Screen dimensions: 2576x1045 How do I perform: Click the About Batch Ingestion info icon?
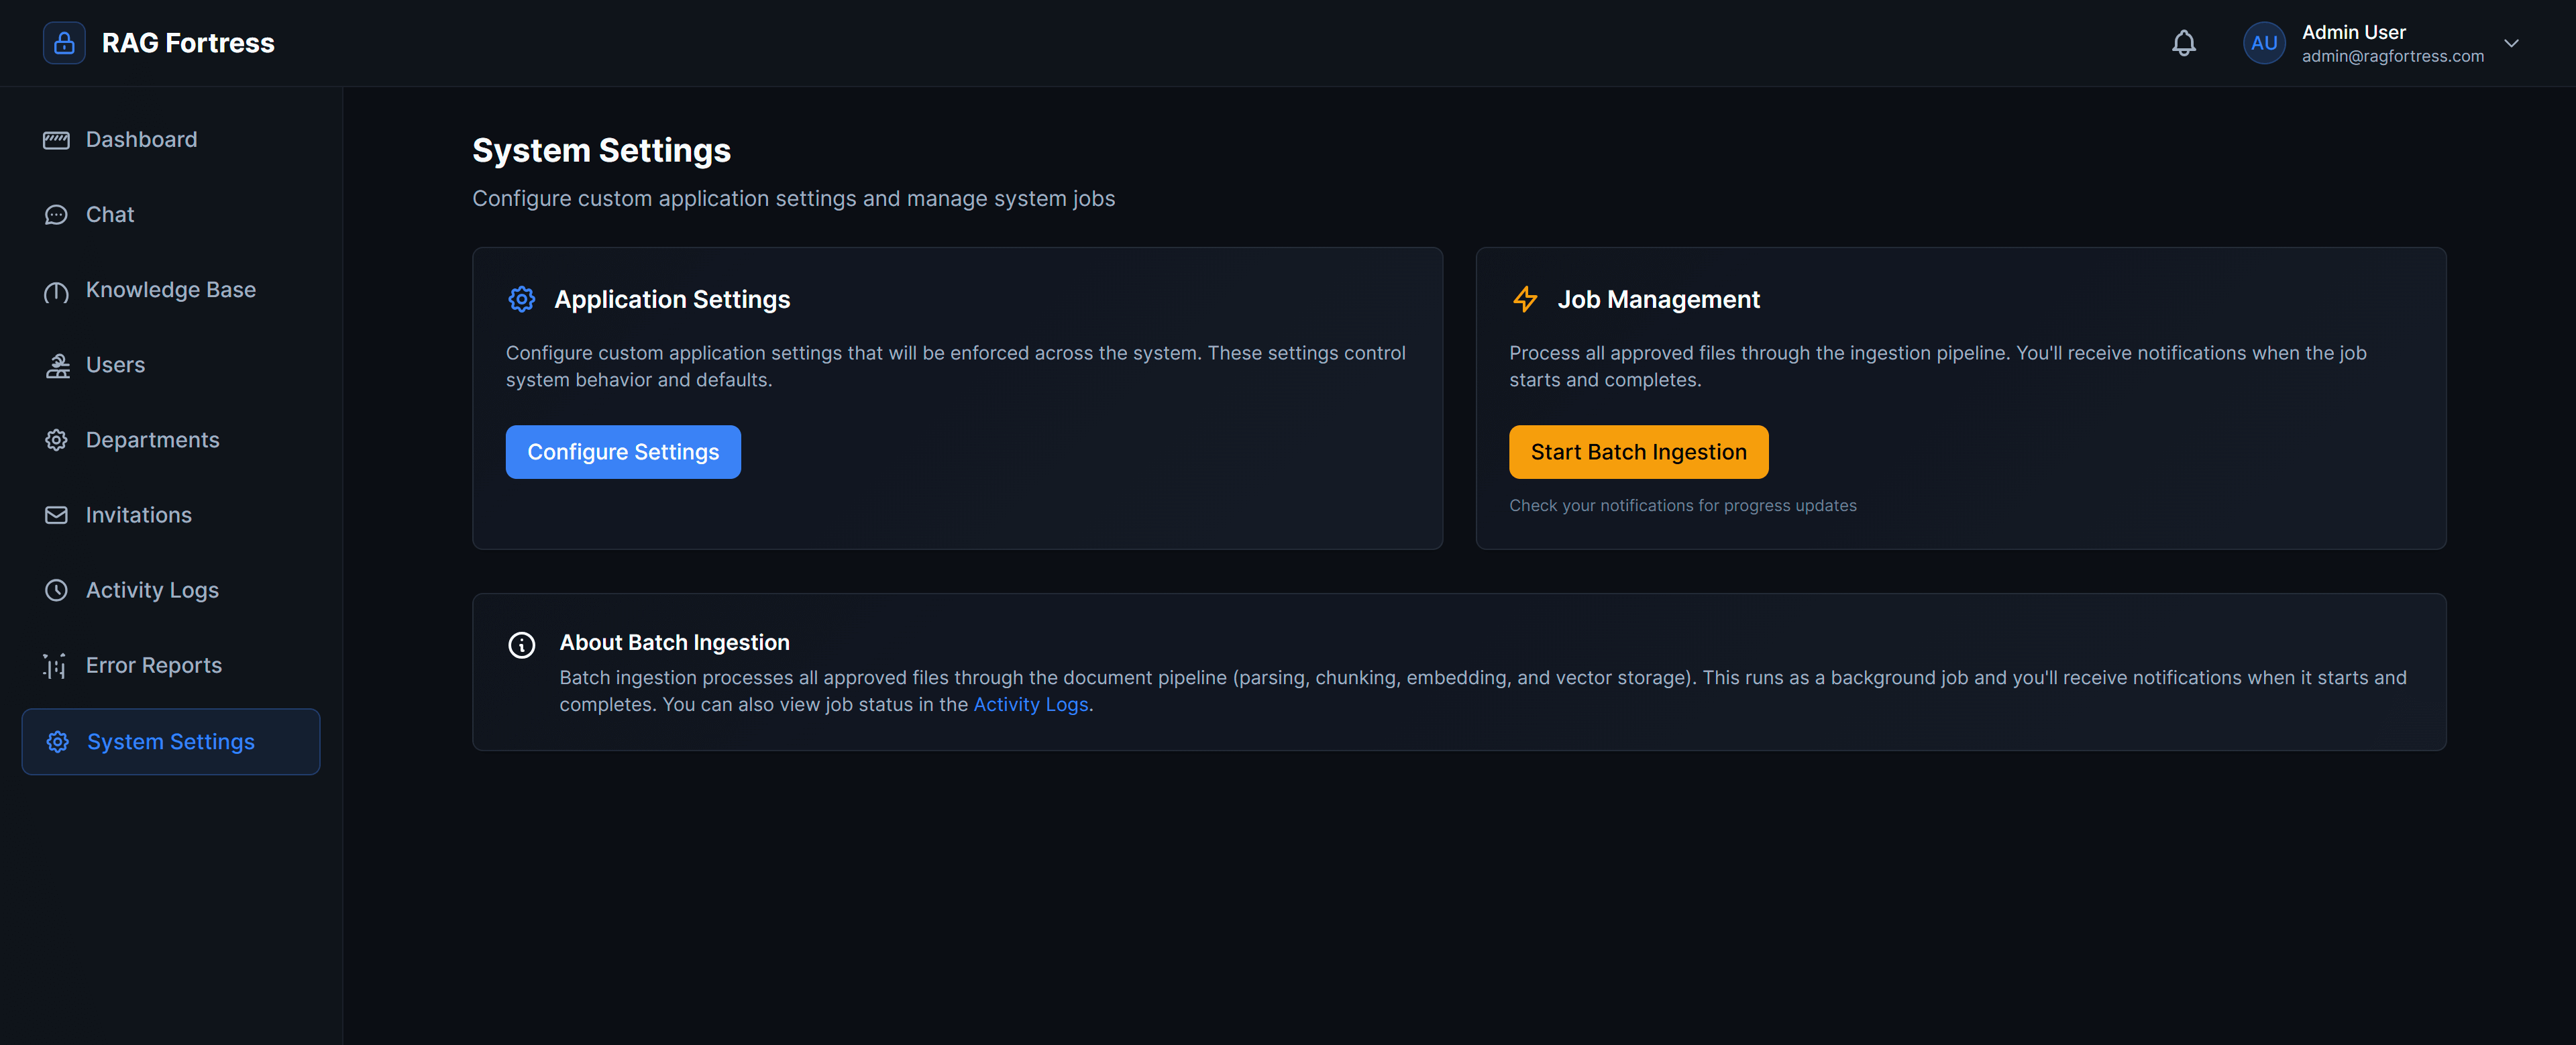click(521, 644)
